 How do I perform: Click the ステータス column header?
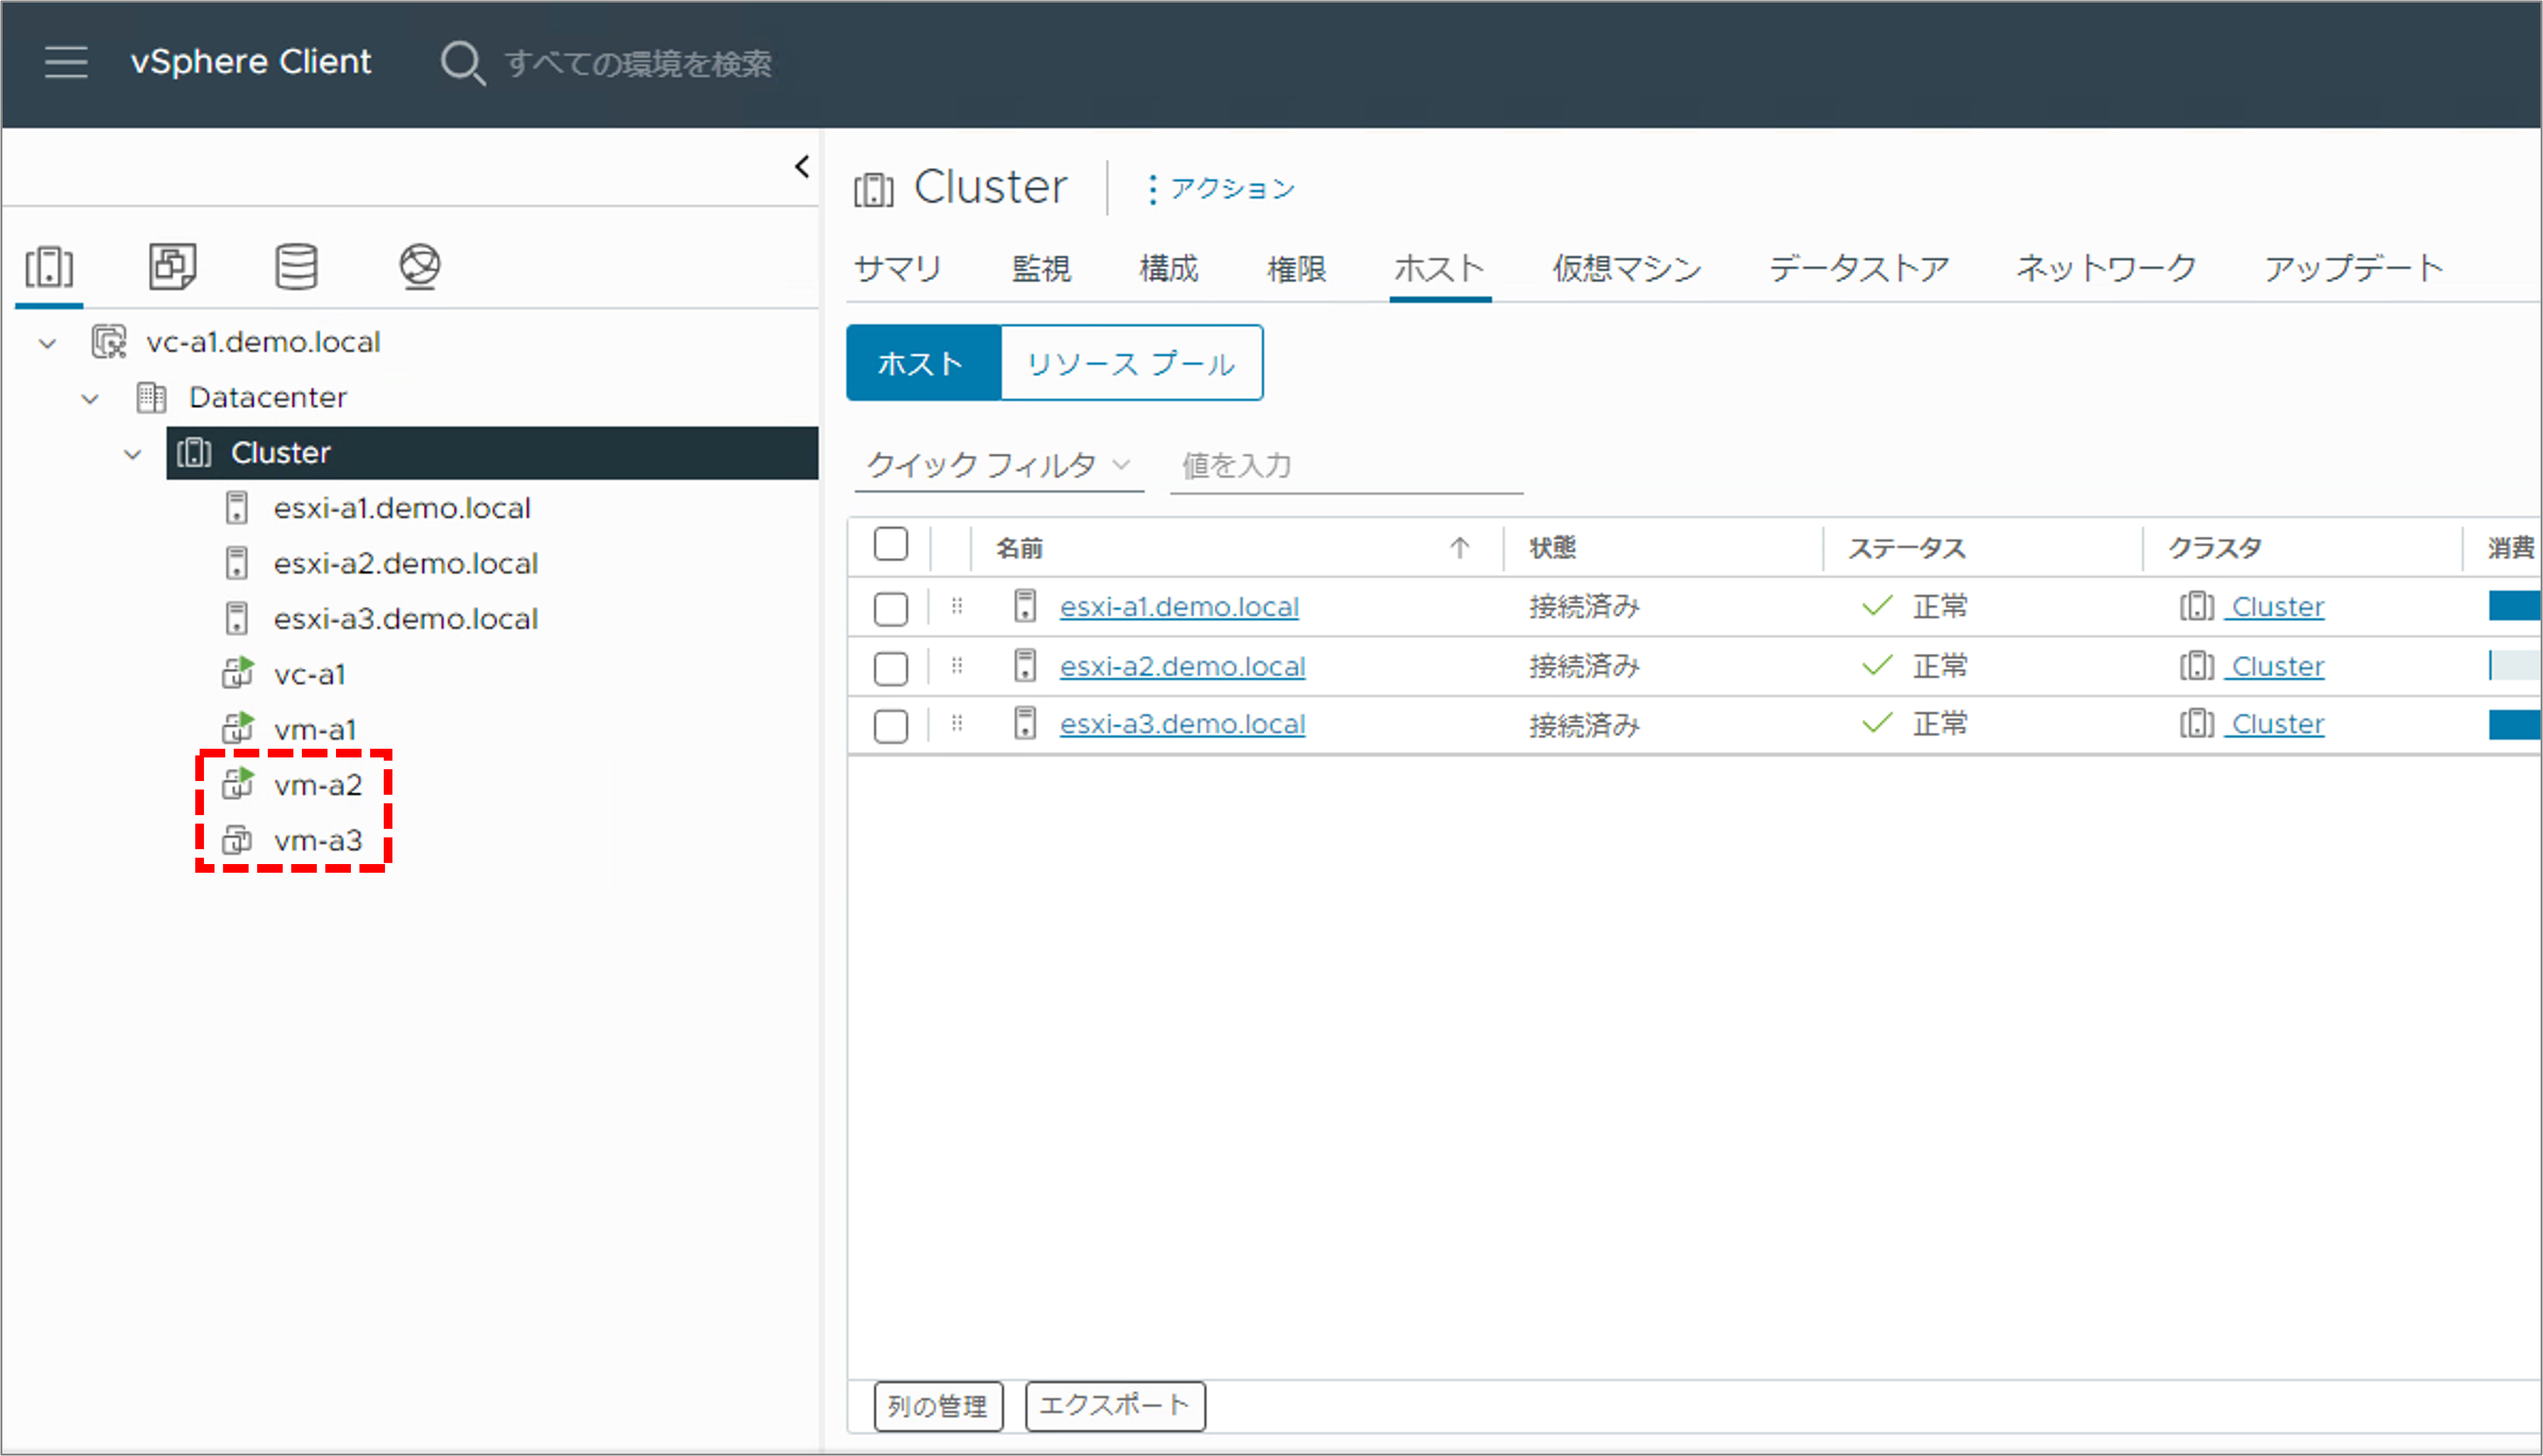[1906, 548]
